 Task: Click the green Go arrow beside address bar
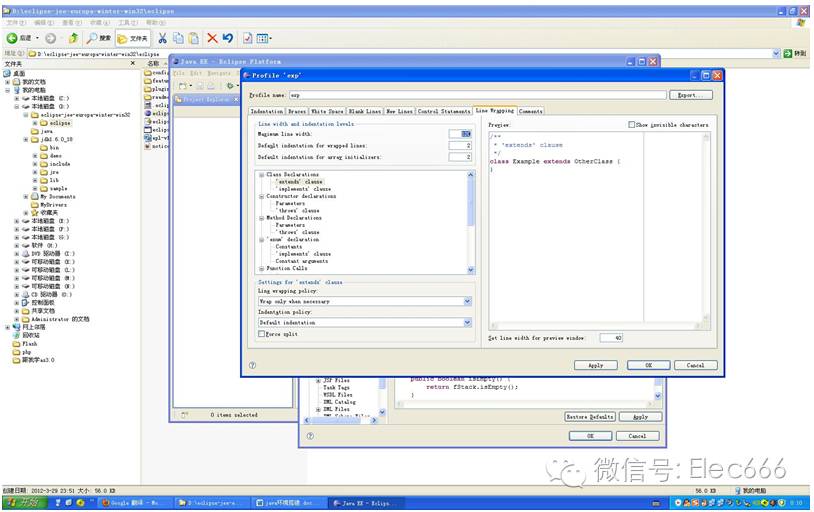[x=788, y=53]
